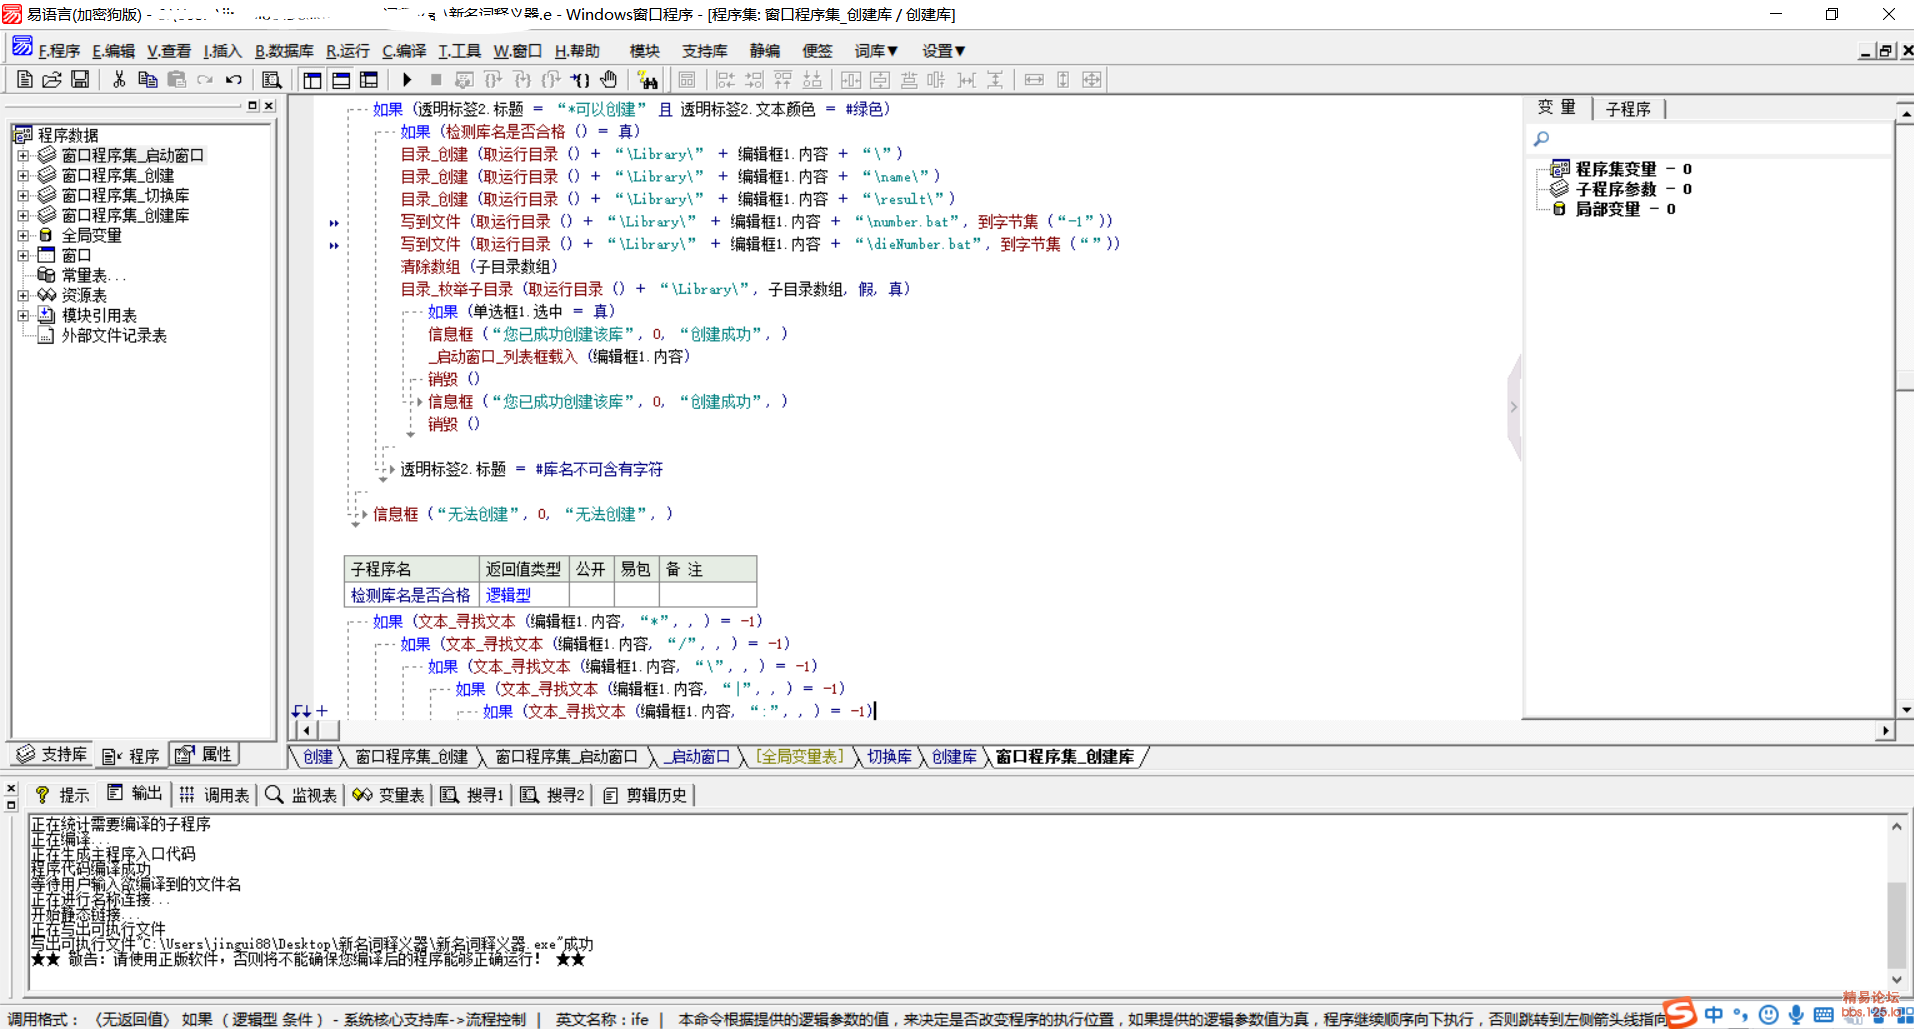This screenshot has width=1914, height=1029.
Task: Open the 剪辑历史 tab
Action: [x=645, y=794]
